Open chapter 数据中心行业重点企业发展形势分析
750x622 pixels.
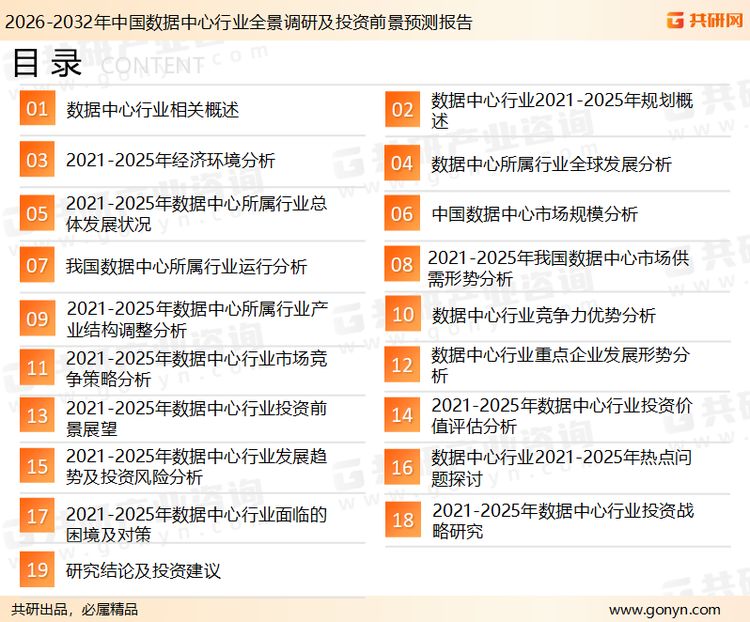click(560, 365)
